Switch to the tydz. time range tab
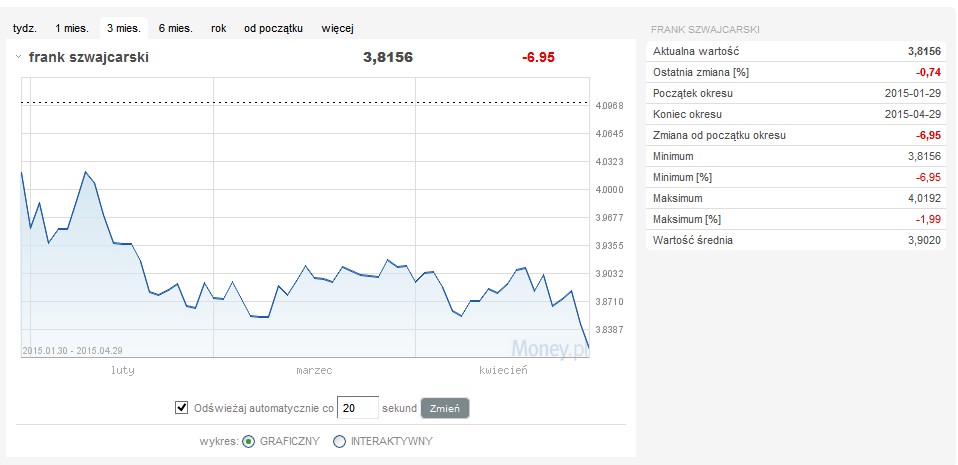958x465 pixels. [24, 28]
